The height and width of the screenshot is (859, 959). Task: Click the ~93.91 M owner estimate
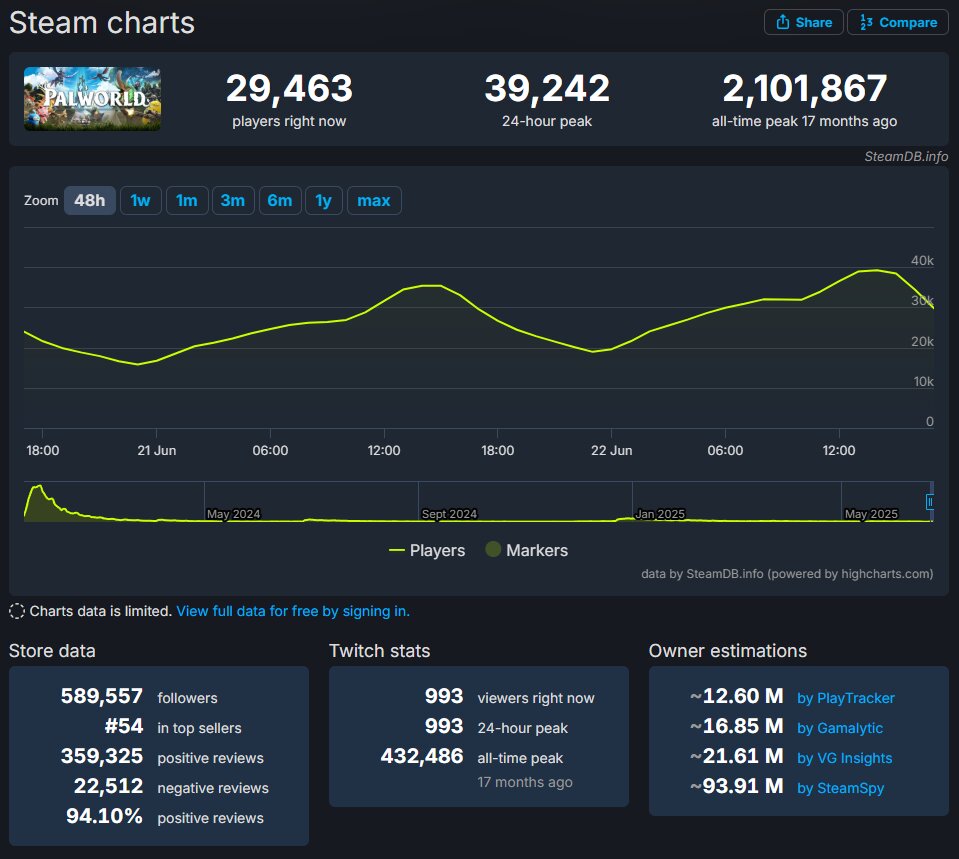[x=737, y=786]
